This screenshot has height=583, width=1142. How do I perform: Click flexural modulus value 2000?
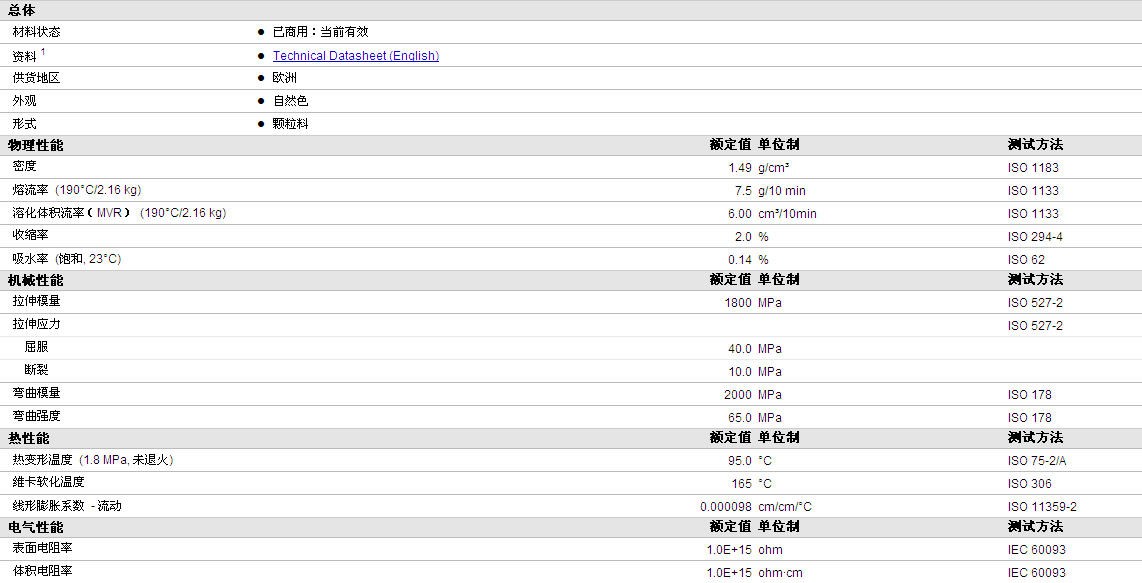[738, 394]
